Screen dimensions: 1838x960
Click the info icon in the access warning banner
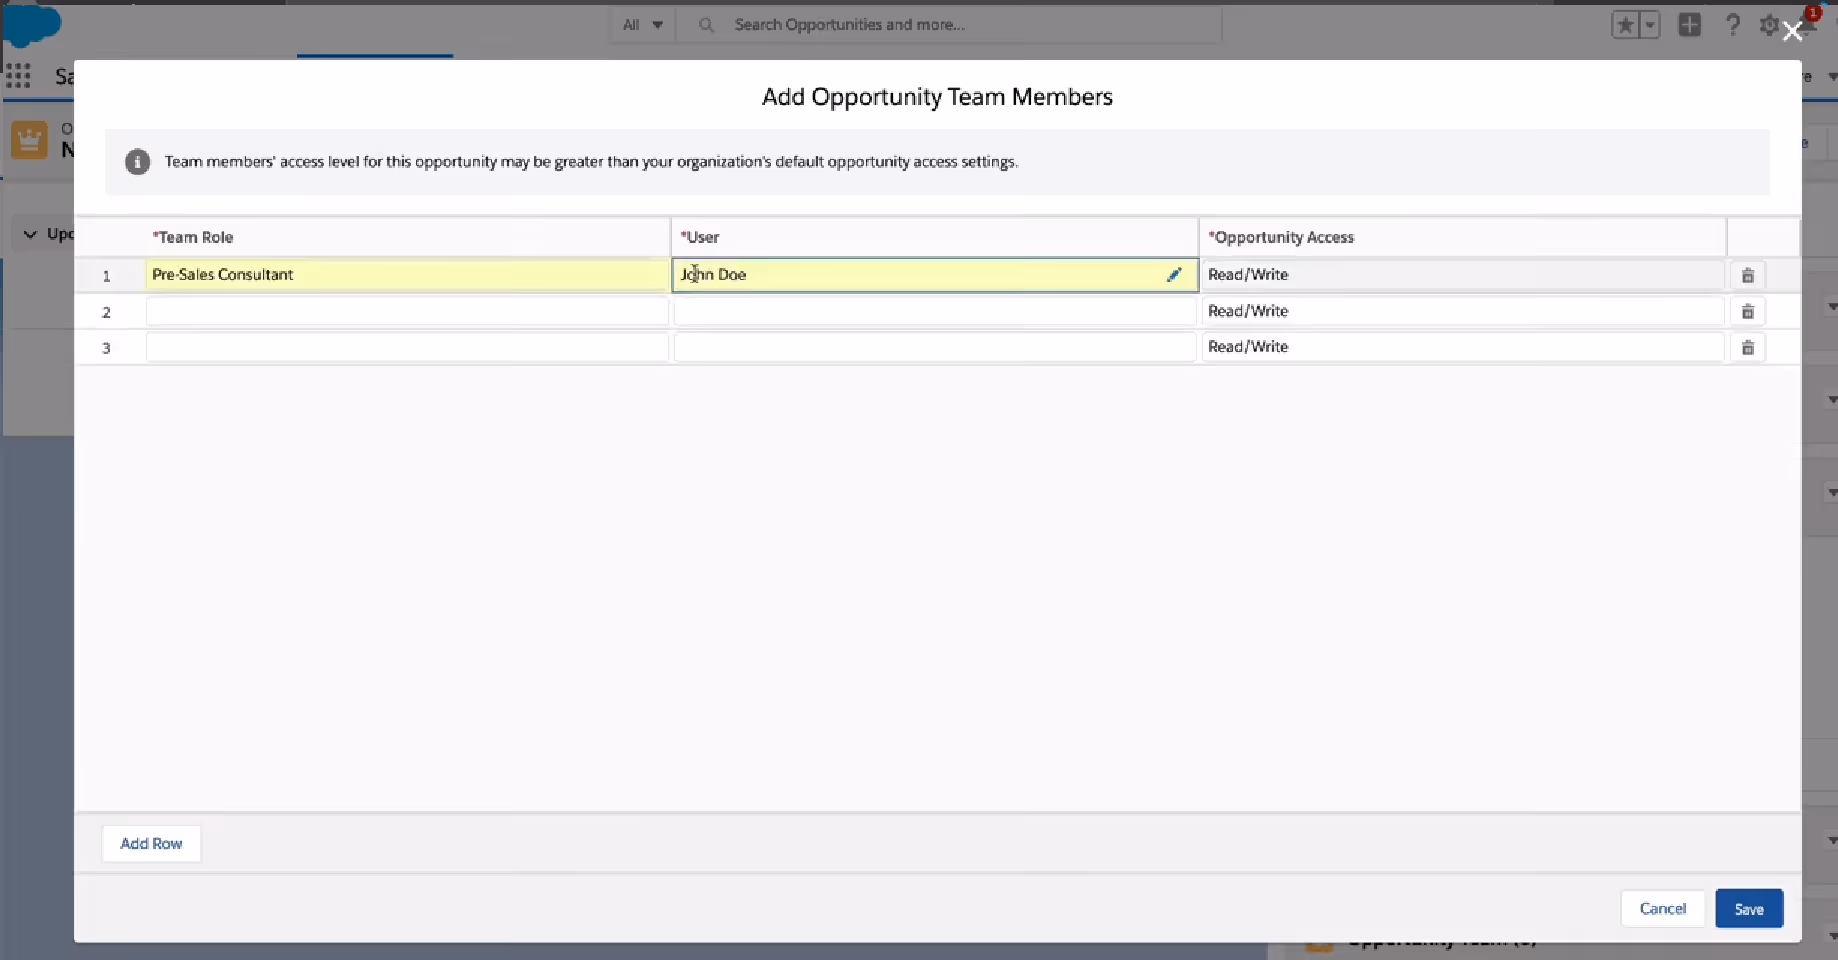tap(137, 162)
